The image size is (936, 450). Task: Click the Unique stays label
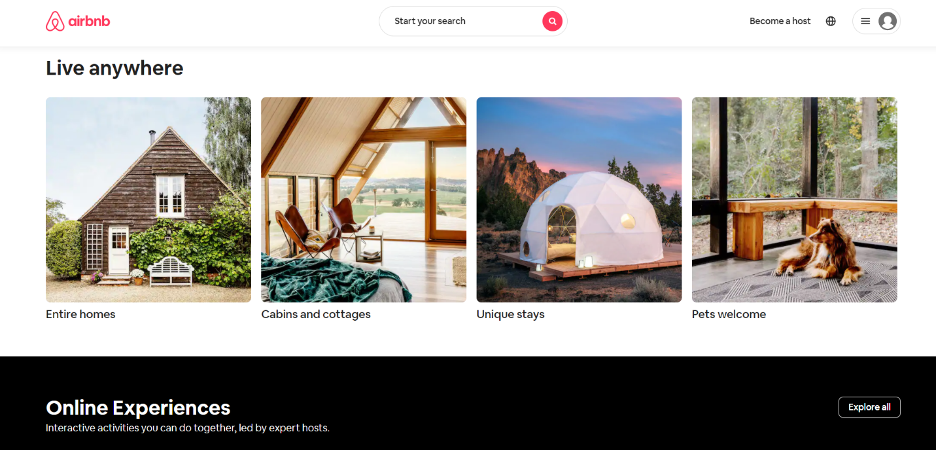[x=510, y=314]
